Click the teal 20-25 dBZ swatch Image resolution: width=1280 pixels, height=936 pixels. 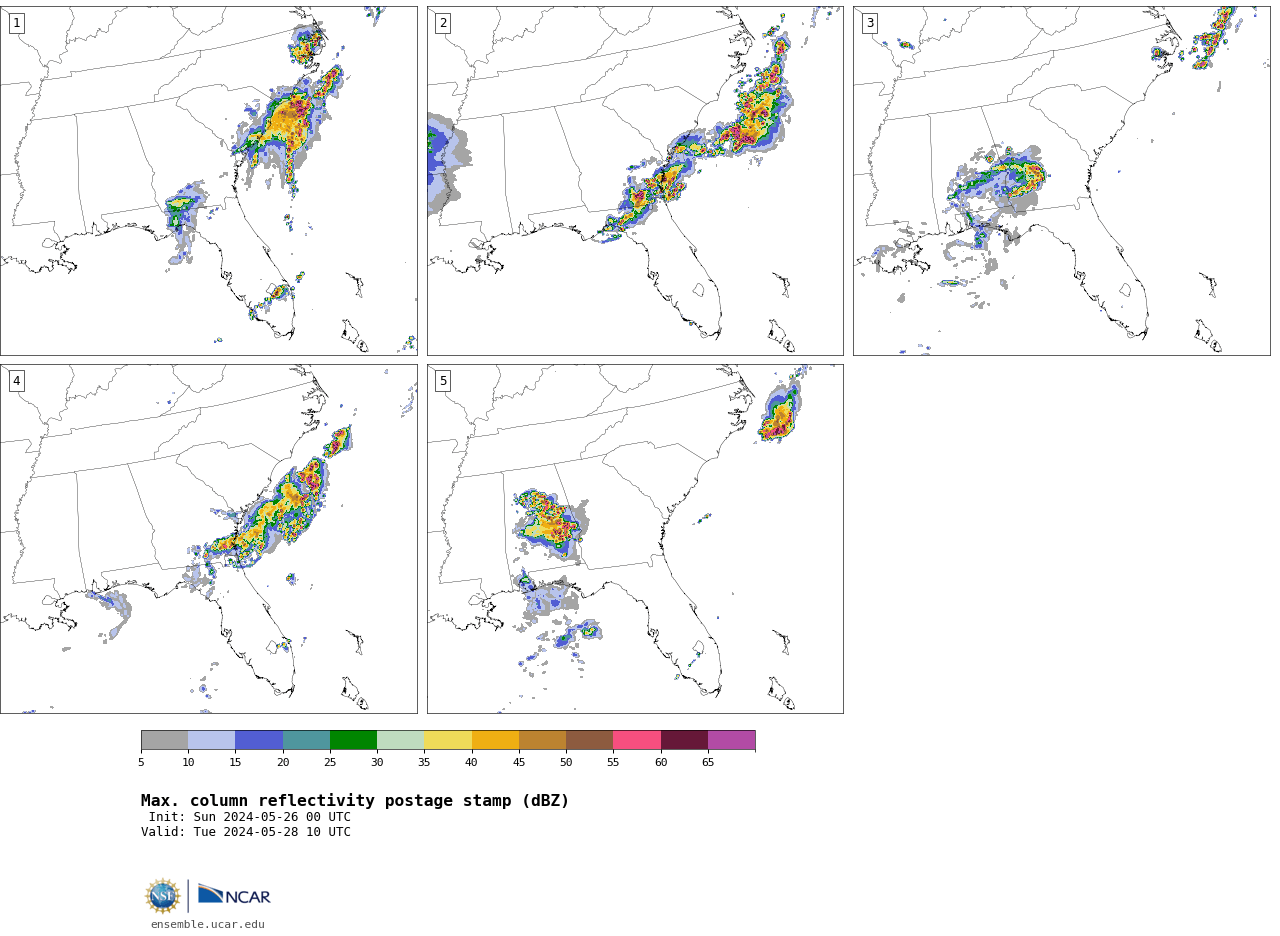coord(306,740)
